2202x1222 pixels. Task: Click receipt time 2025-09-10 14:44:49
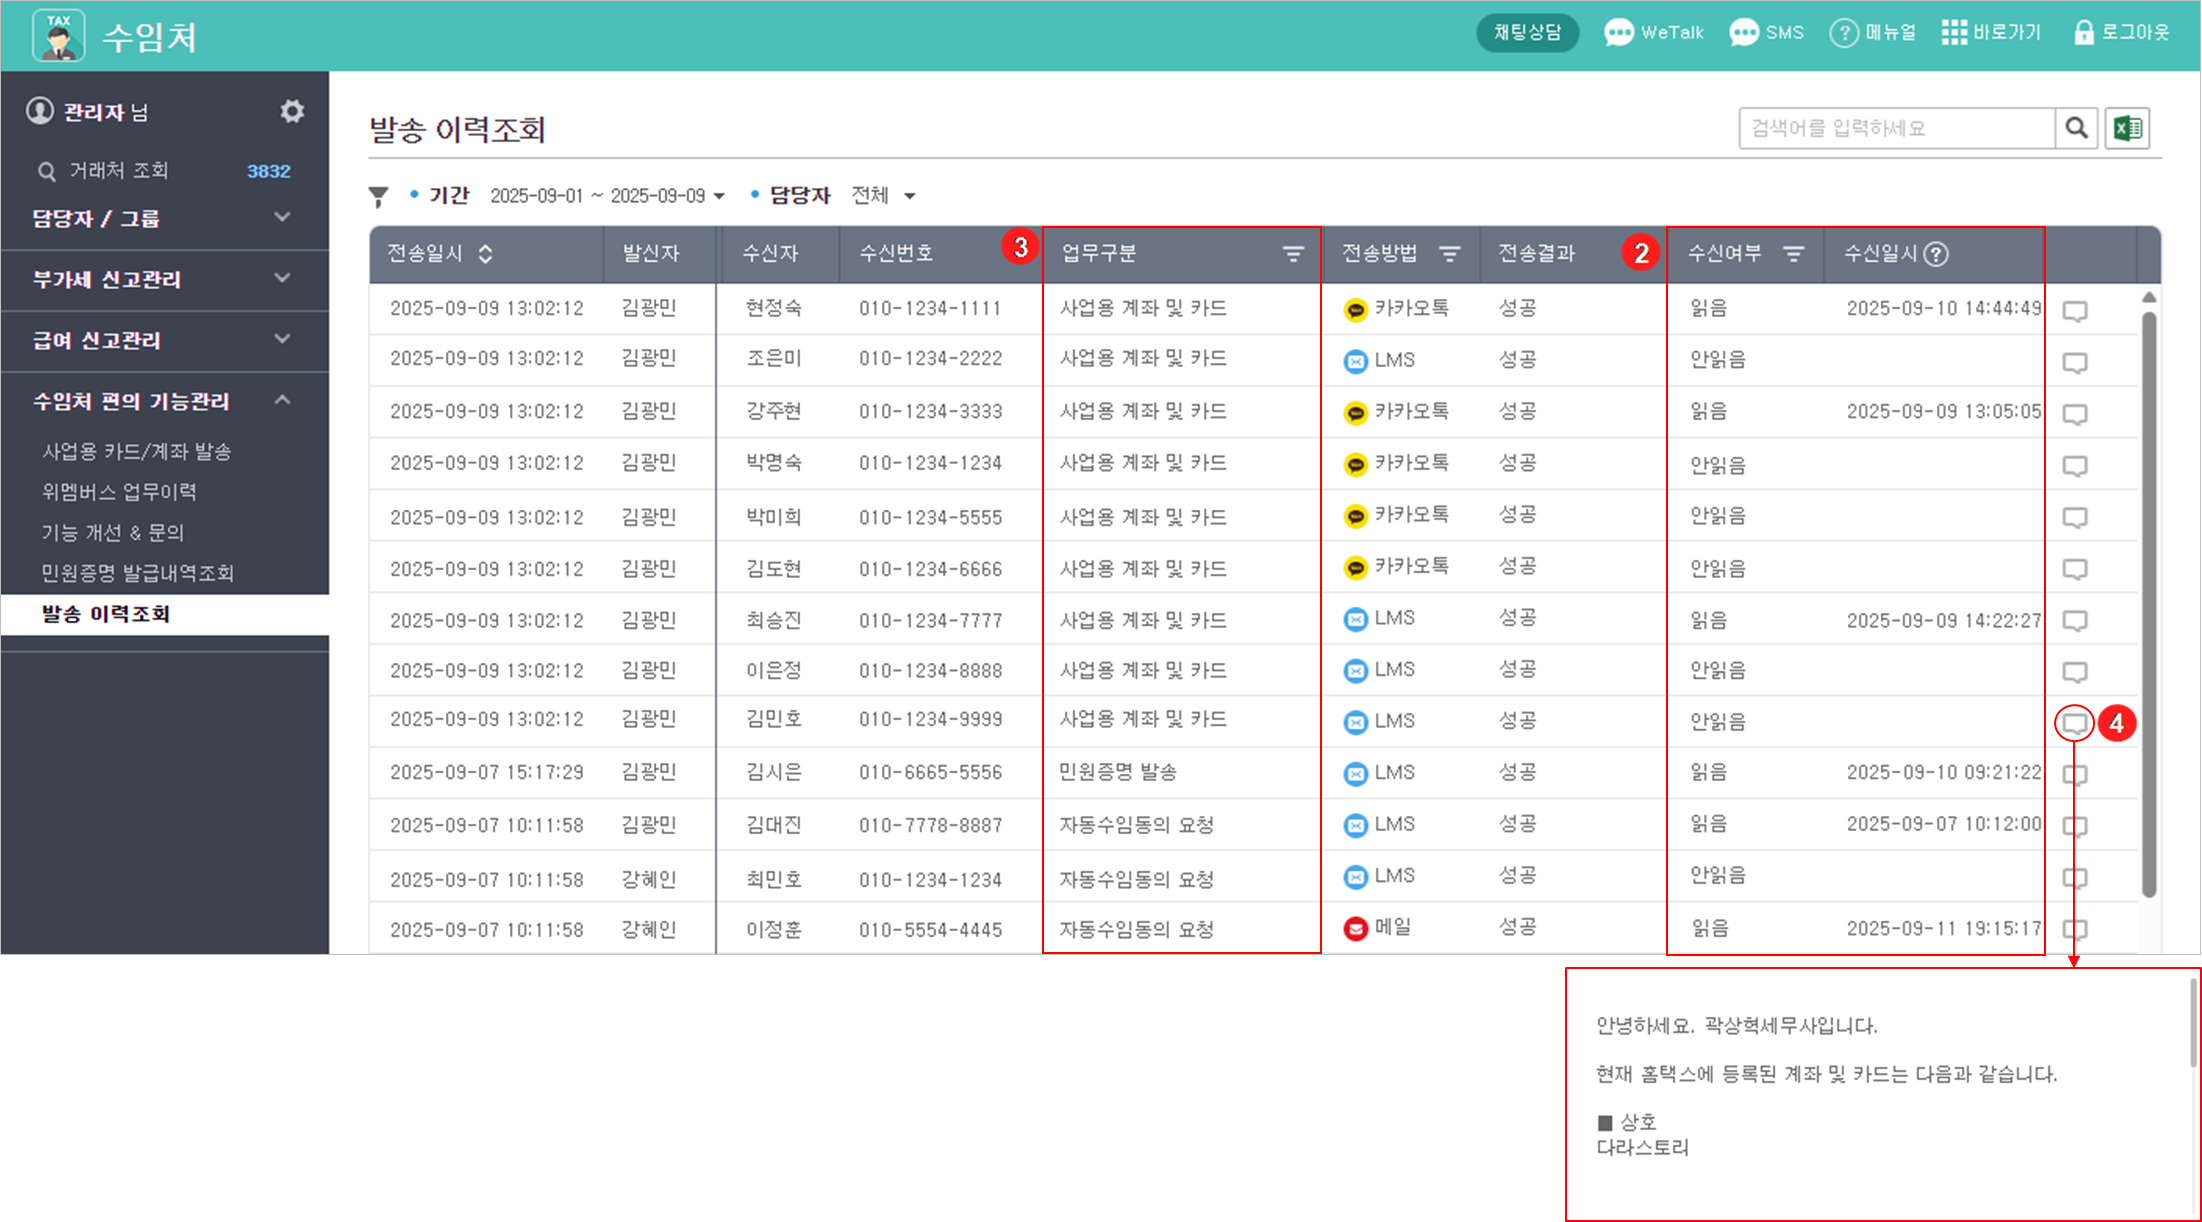pos(1944,309)
